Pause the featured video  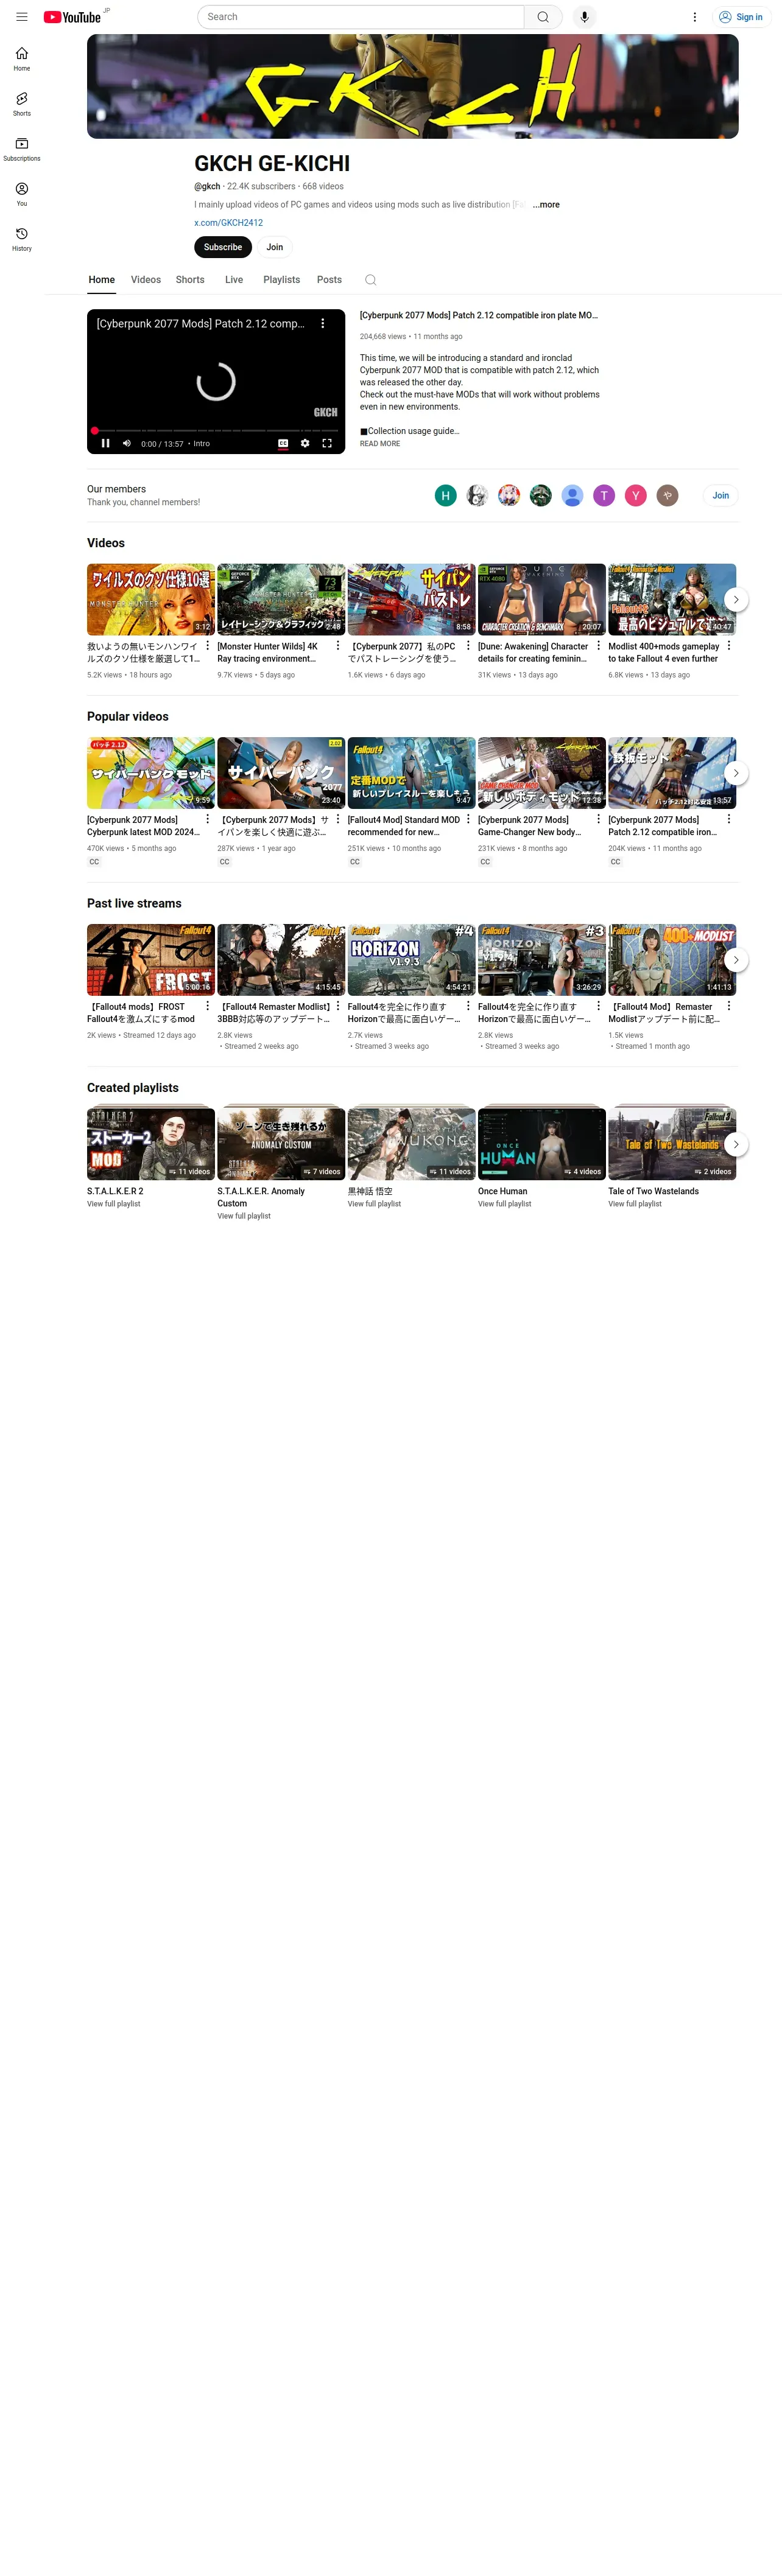pyautogui.click(x=105, y=443)
